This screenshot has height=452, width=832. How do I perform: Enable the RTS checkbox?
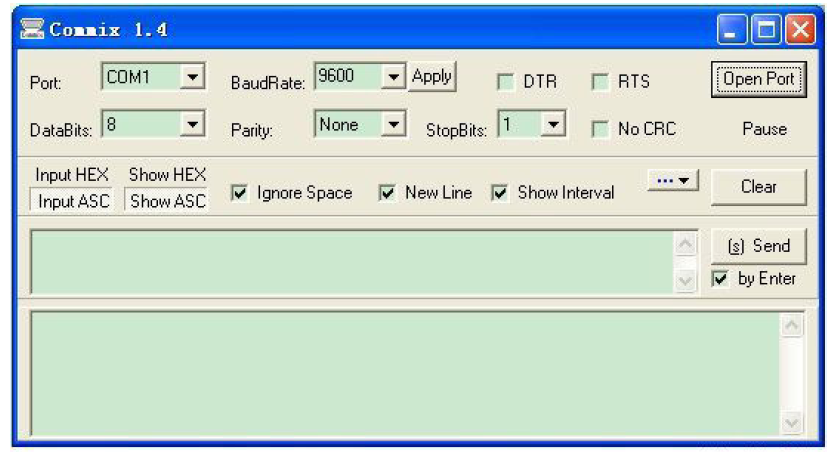coord(600,82)
